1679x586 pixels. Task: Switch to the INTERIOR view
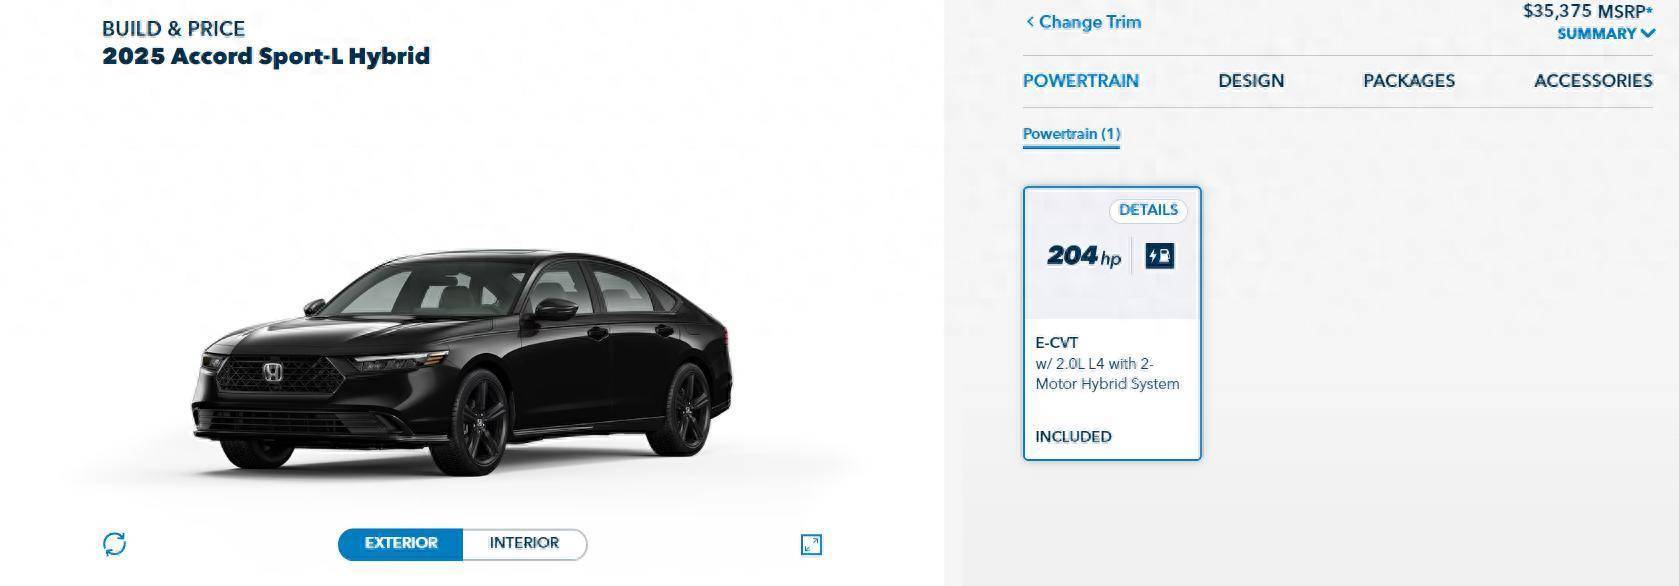coord(524,543)
